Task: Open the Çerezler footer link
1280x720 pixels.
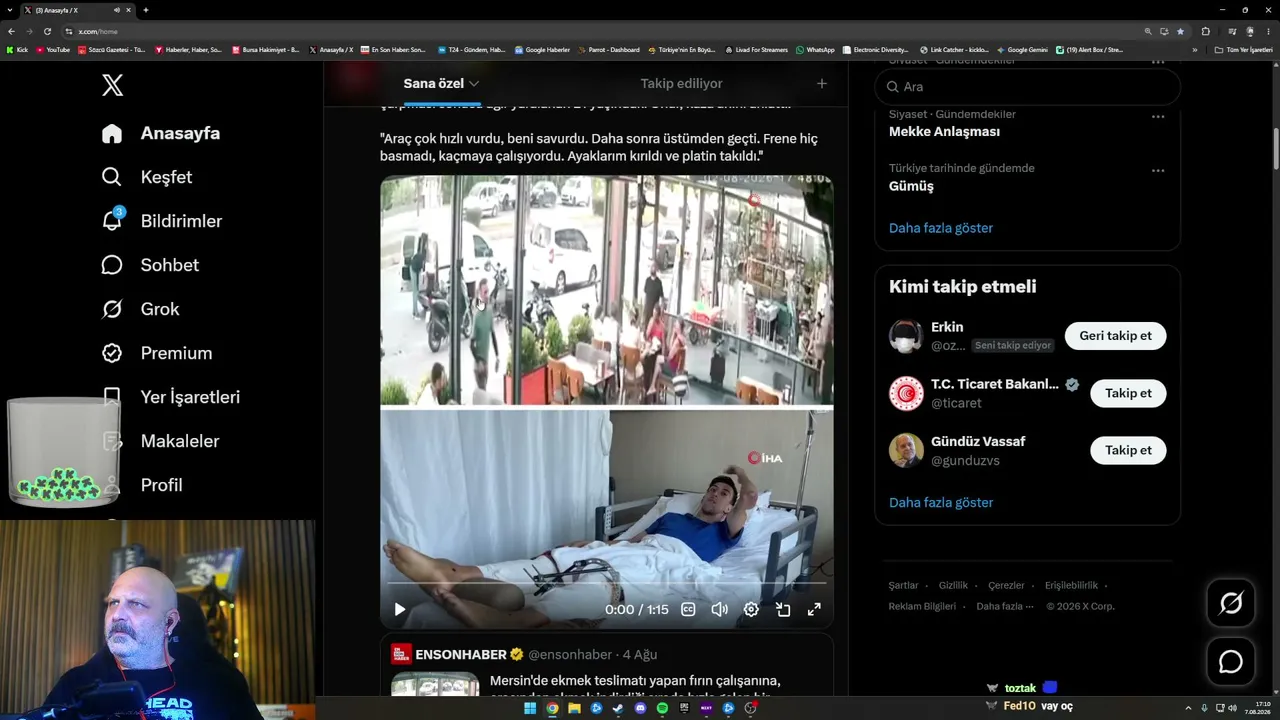Action: (1006, 585)
